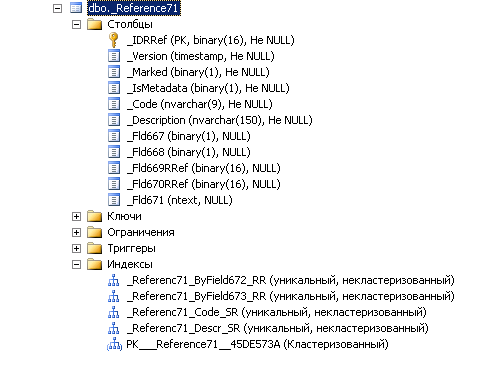Image resolution: width=488 pixels, height=377 pixels.
Task: Select the _Referenc71_ByField673_RR index name
Action: point(291,296)
